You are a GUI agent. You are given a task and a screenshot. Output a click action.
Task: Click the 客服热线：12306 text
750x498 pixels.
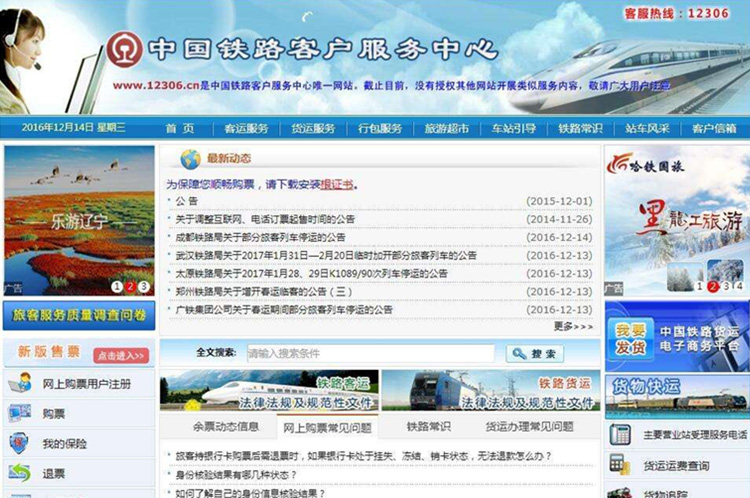pos(677,13)
